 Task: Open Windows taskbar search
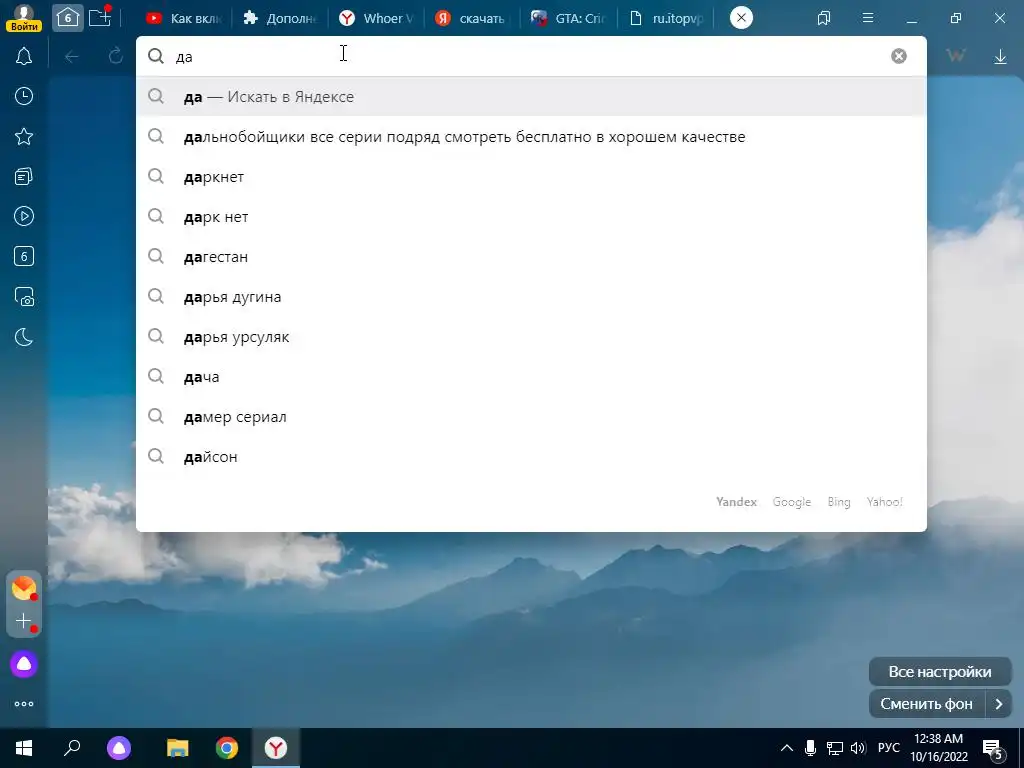tap(72, 748)
